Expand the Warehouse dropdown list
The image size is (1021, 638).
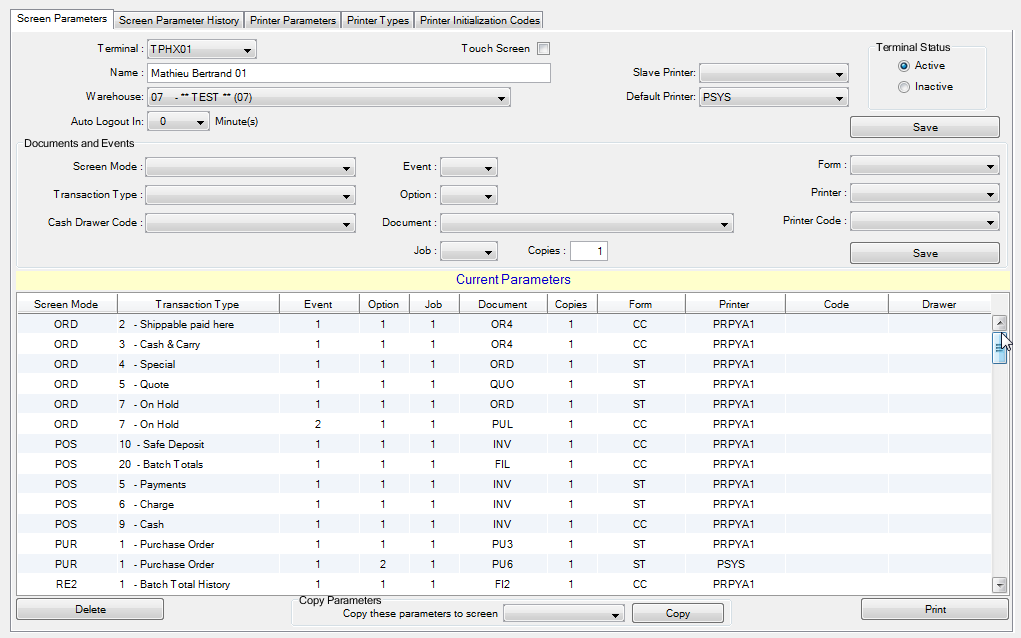pyautogui.click(x=502, y=98)
